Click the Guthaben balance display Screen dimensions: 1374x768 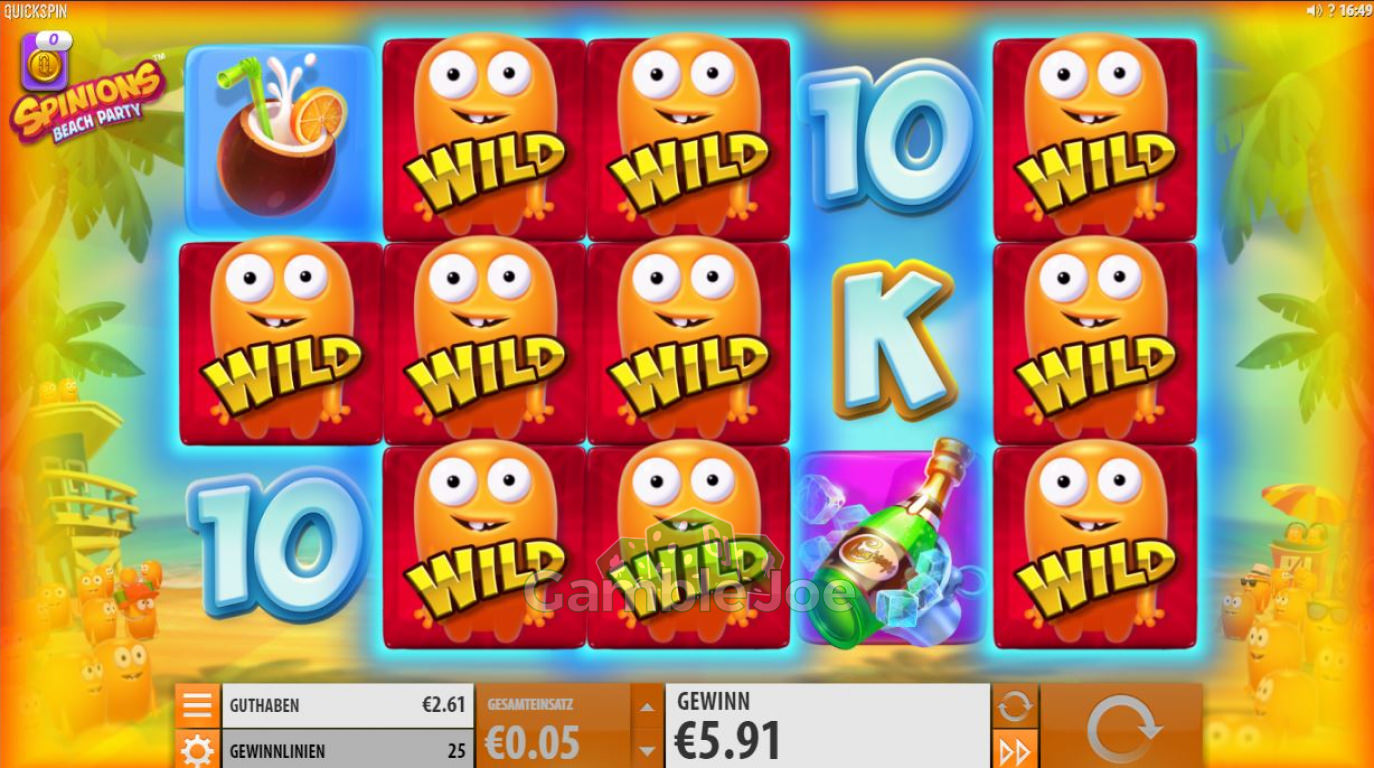coord(347,705)
